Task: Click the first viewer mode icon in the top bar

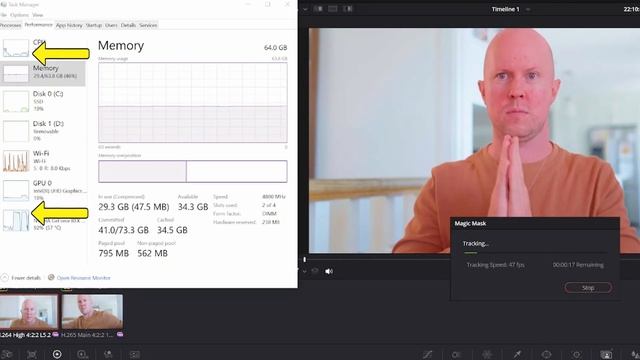Action: coord(318,9)
